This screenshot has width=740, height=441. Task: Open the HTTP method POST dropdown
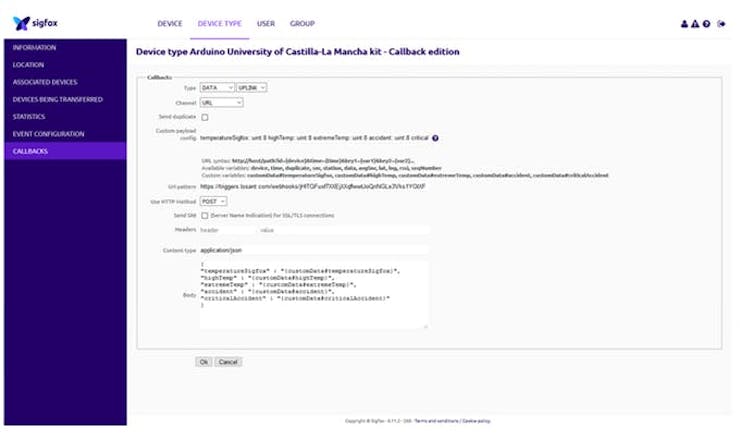tap(213, 201)
